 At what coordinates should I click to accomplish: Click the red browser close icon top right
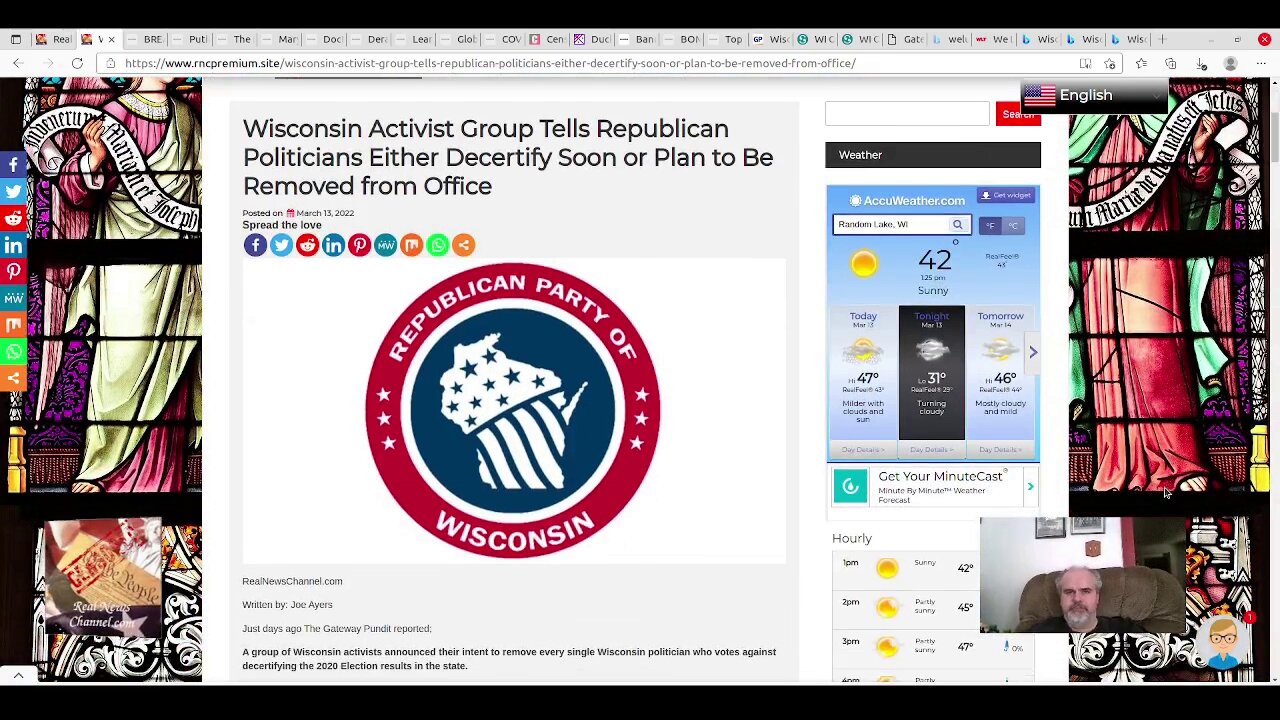click(x=1264, y=39)
